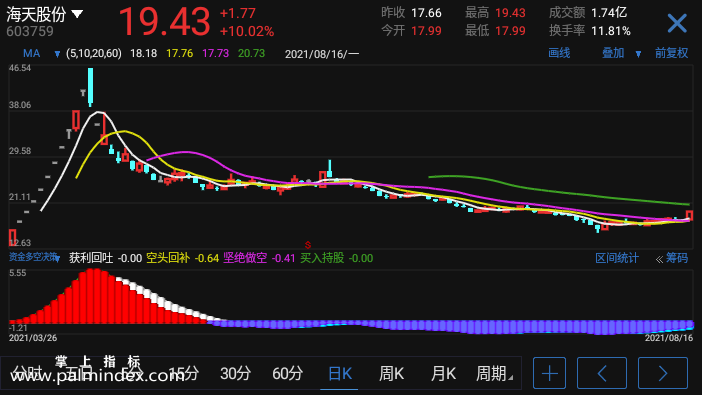Click the MA parameters (5,10,20,60) text
Viewport: 702px width, 395px height.
pyautogui.click(x=94, y=54)
